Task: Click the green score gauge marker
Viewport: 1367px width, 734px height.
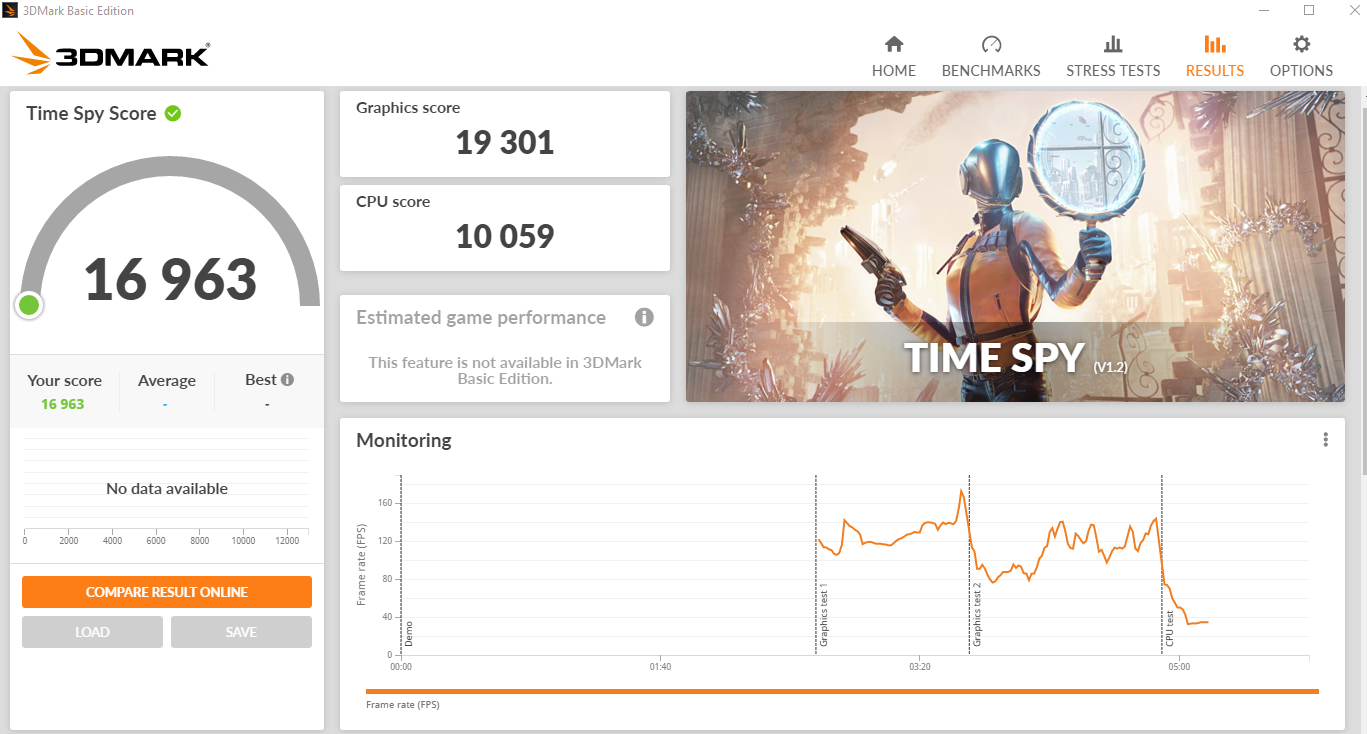Action: click(29, 305)
